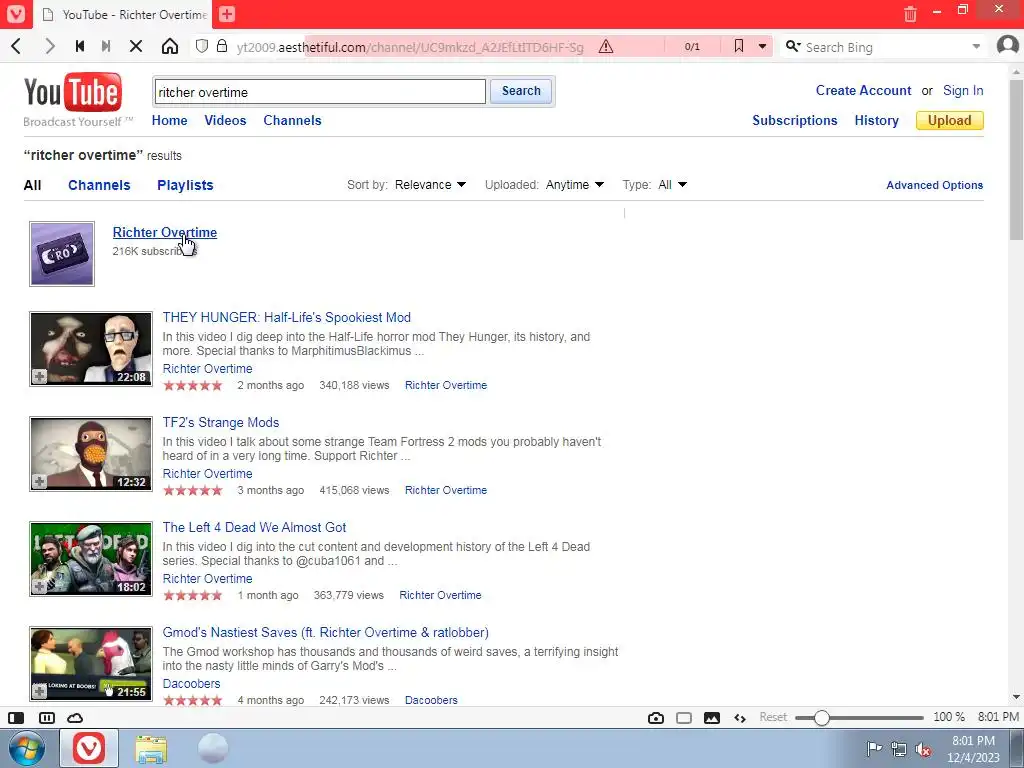
Task: Open the Home navigation tab
Action: coord(169,120)
